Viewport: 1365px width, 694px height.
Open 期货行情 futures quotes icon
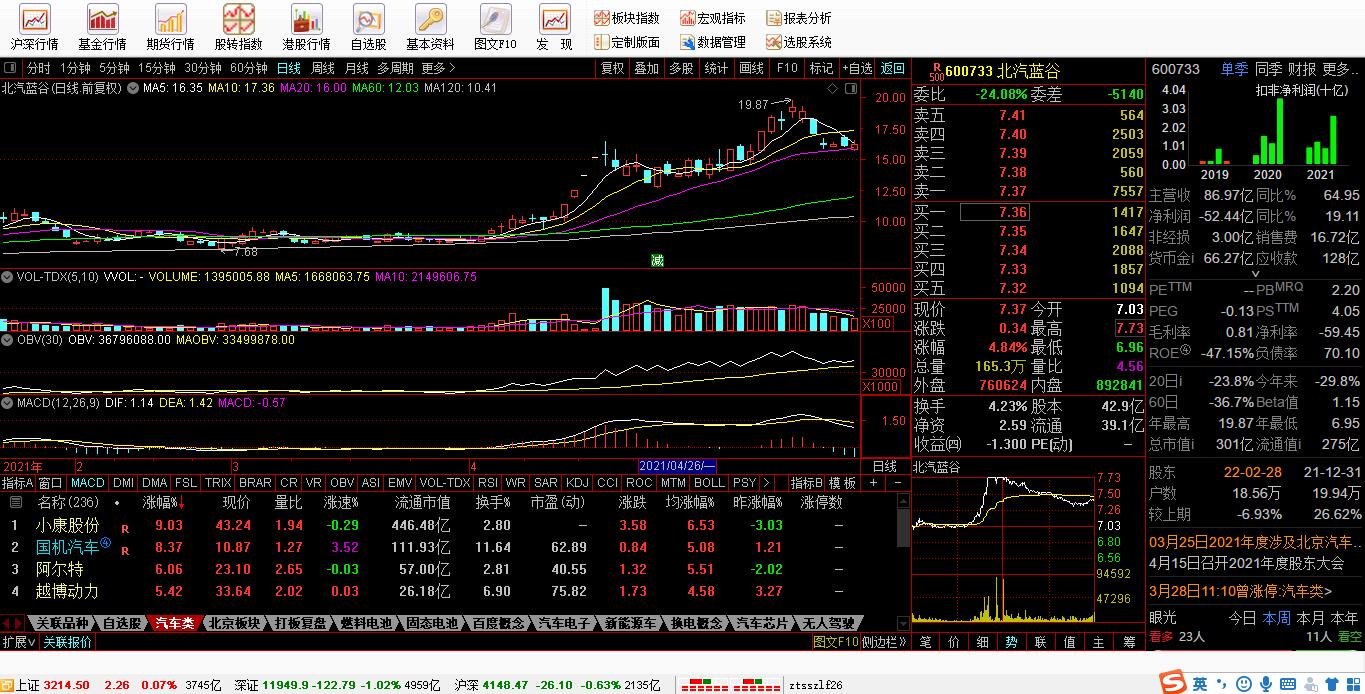tap(170, 28)
